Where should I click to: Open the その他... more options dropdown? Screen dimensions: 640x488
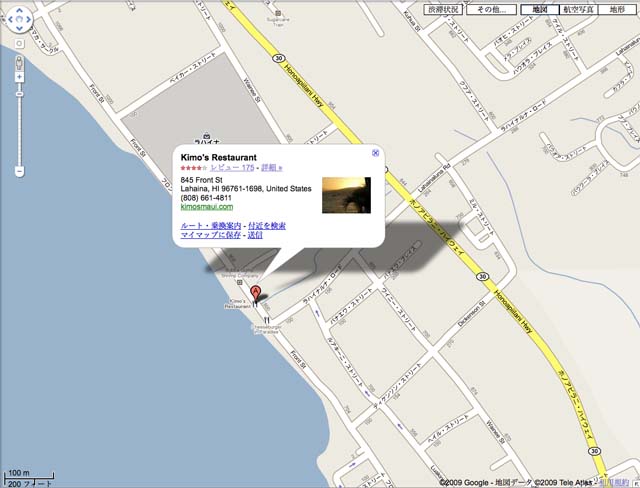(x=491, y=9)
